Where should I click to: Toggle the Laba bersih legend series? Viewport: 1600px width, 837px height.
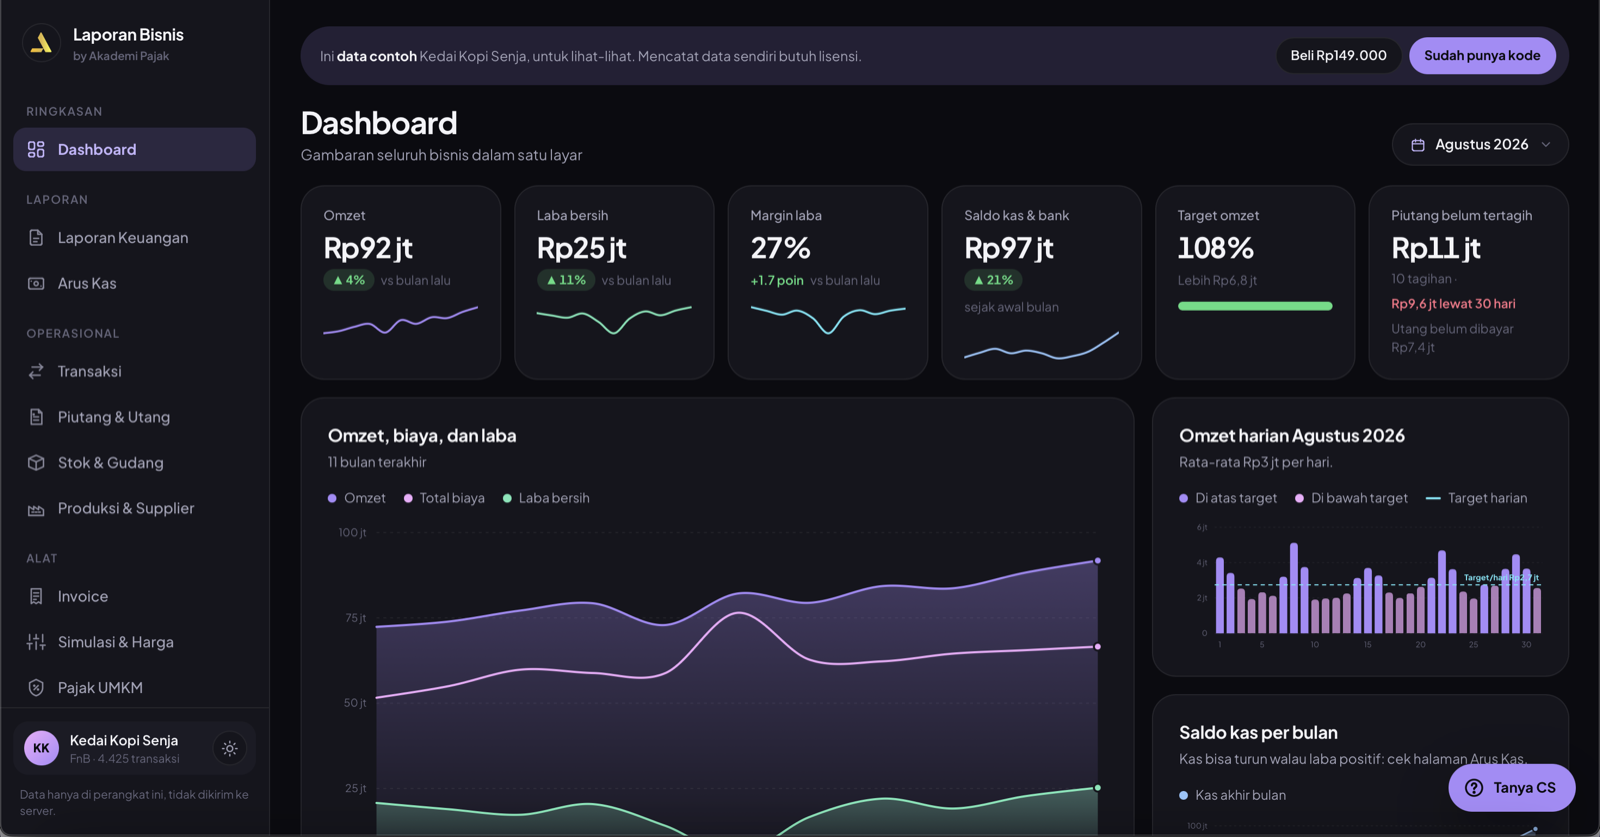pyautogui.click(x=546, y=498)
